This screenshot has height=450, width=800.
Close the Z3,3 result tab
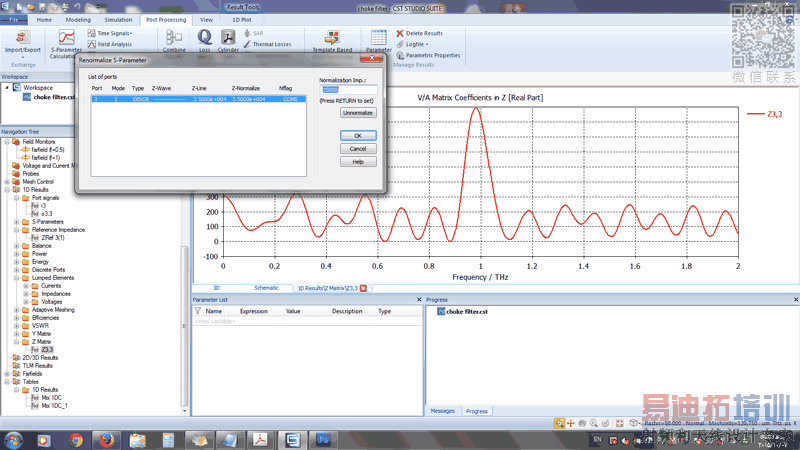(x=363, y=288)
